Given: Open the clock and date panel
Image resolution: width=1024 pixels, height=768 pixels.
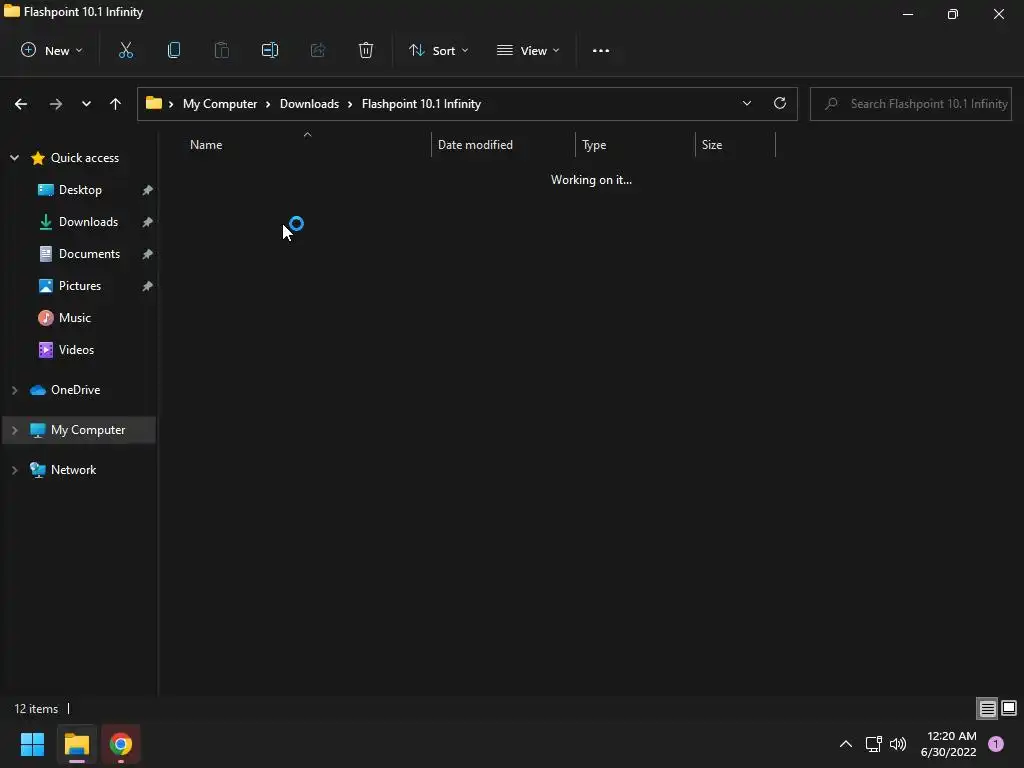Looking at the screenshot, I should pos(949,744).
